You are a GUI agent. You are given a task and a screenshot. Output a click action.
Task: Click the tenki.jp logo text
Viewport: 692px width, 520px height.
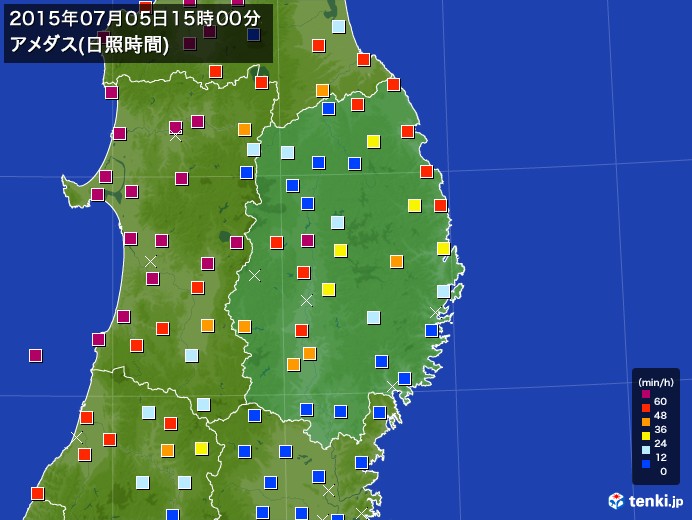(x=656, y=502)
